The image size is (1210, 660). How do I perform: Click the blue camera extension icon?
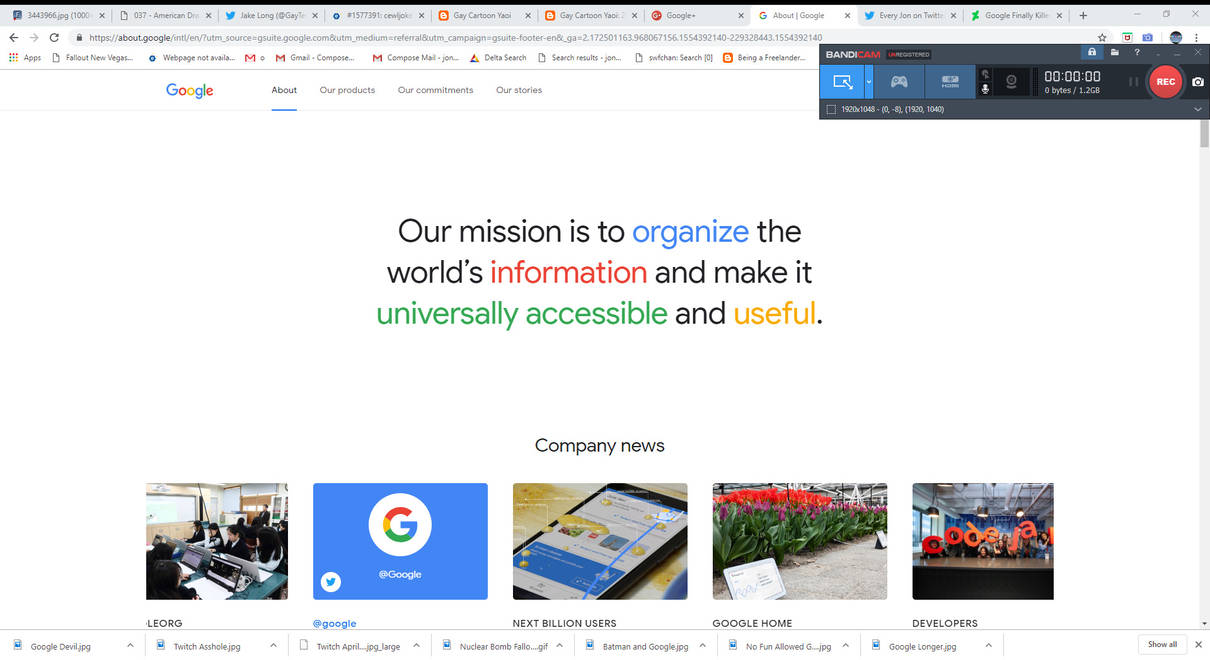[1148, 37]
